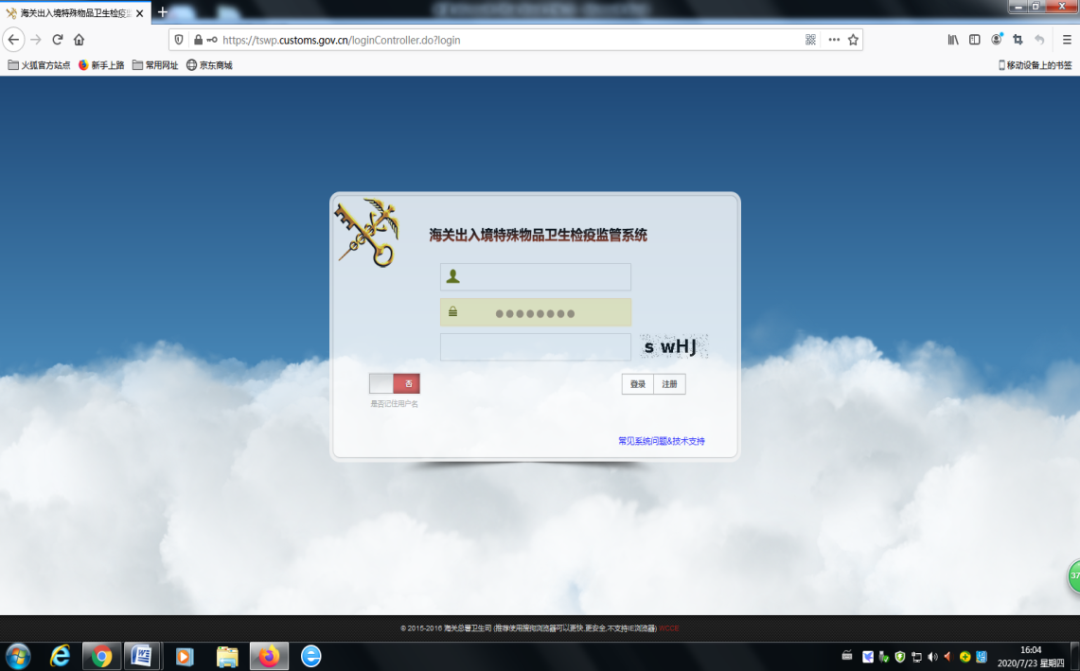Refresh the s wHJ captcha image
1080x671 pixels.
point(674,347)
